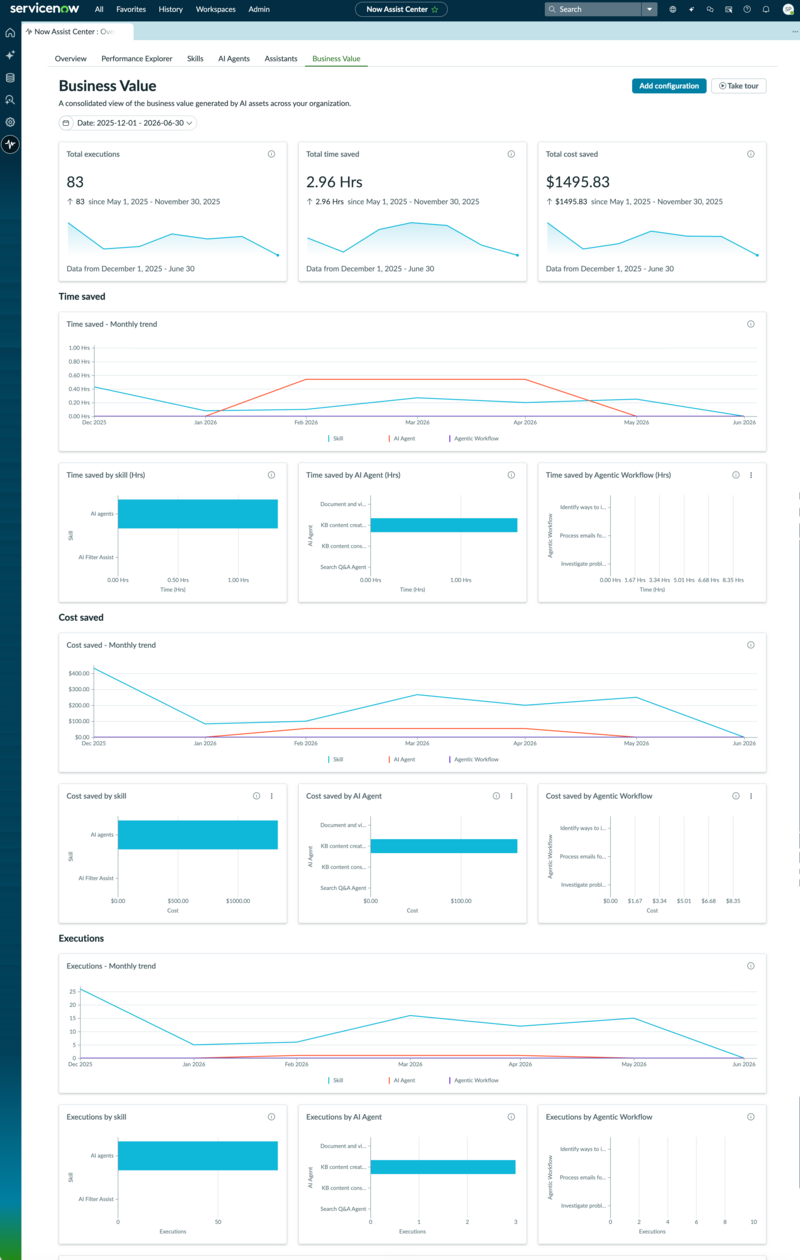The width and height of the screenshot is (800, 1260).
Task: Toggle AI Agent series in Time saved trend legend
Action: click(x=401, y=438)
